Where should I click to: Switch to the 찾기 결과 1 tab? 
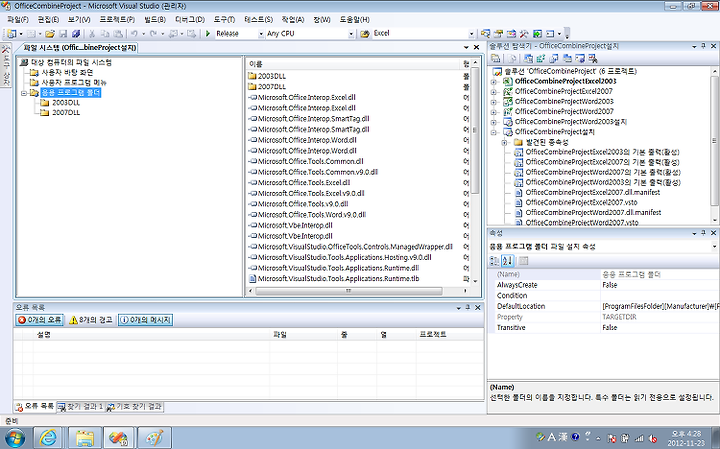(x=82, y=407)
